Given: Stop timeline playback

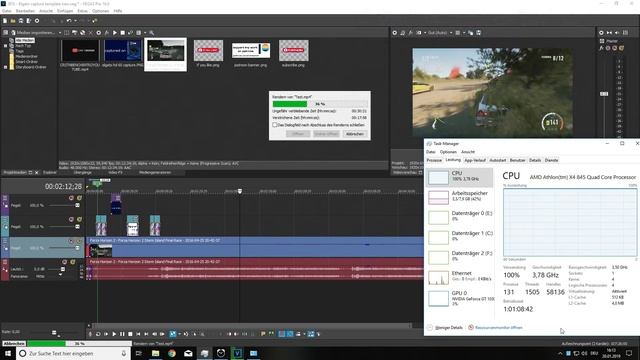Looking at the screenshot, I should (130, 334).
